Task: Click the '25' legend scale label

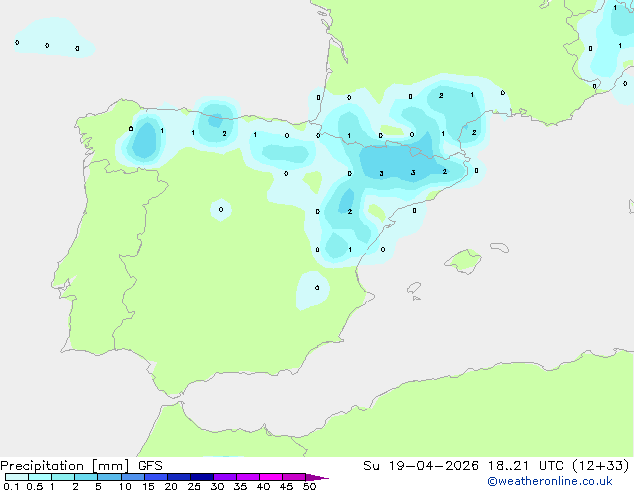Action: 194,486
